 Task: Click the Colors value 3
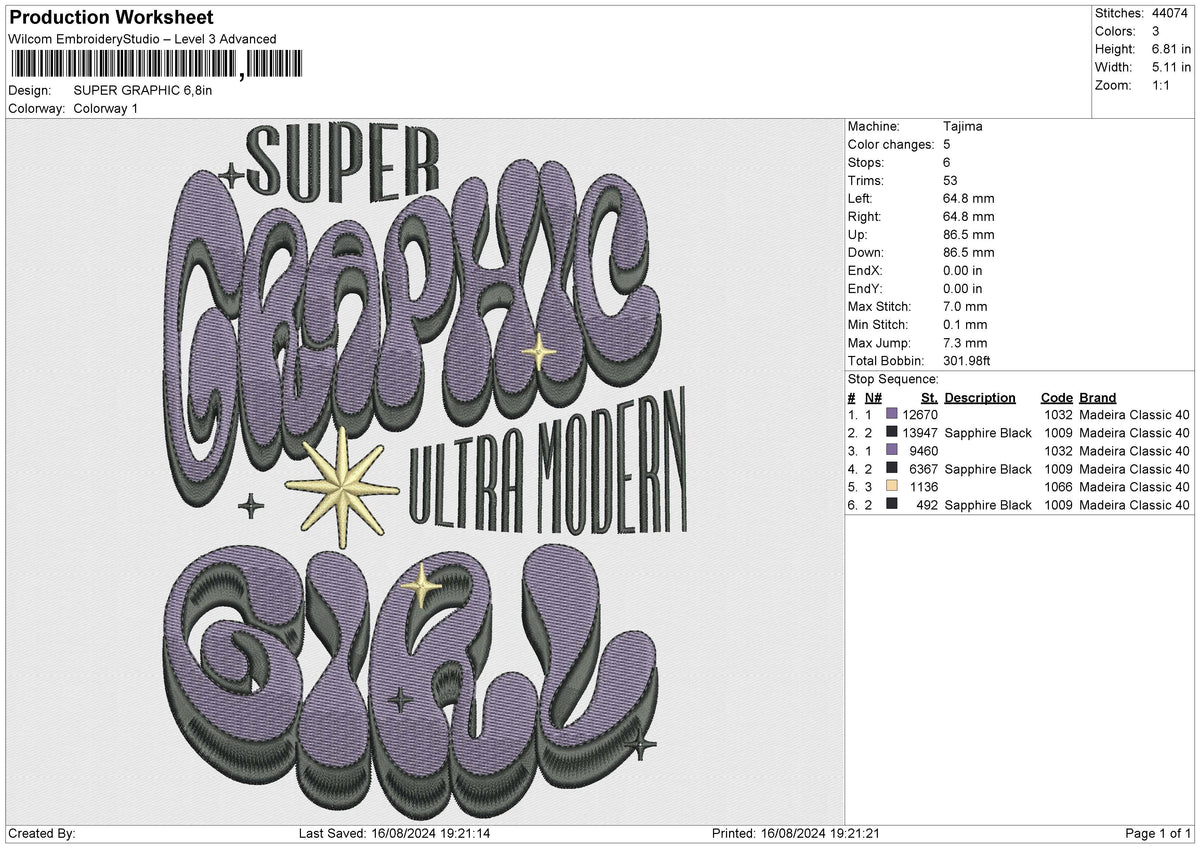point(1155,31)
